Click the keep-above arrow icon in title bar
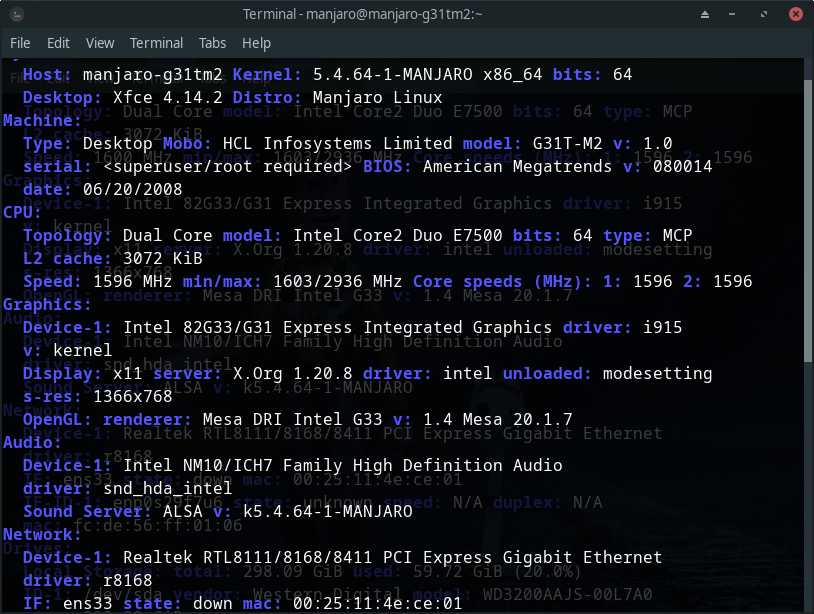The image size is (814, 614). point(704,15)
